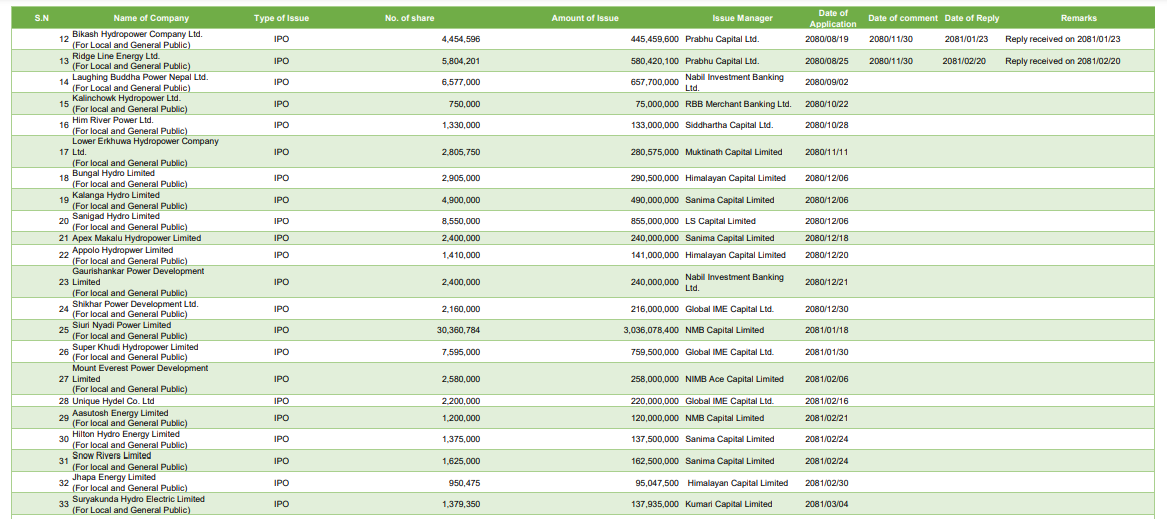The height and width of the screenshot is (519, 1167).
Task: Click share count 30,360,784
Action: tap(458, 331)
